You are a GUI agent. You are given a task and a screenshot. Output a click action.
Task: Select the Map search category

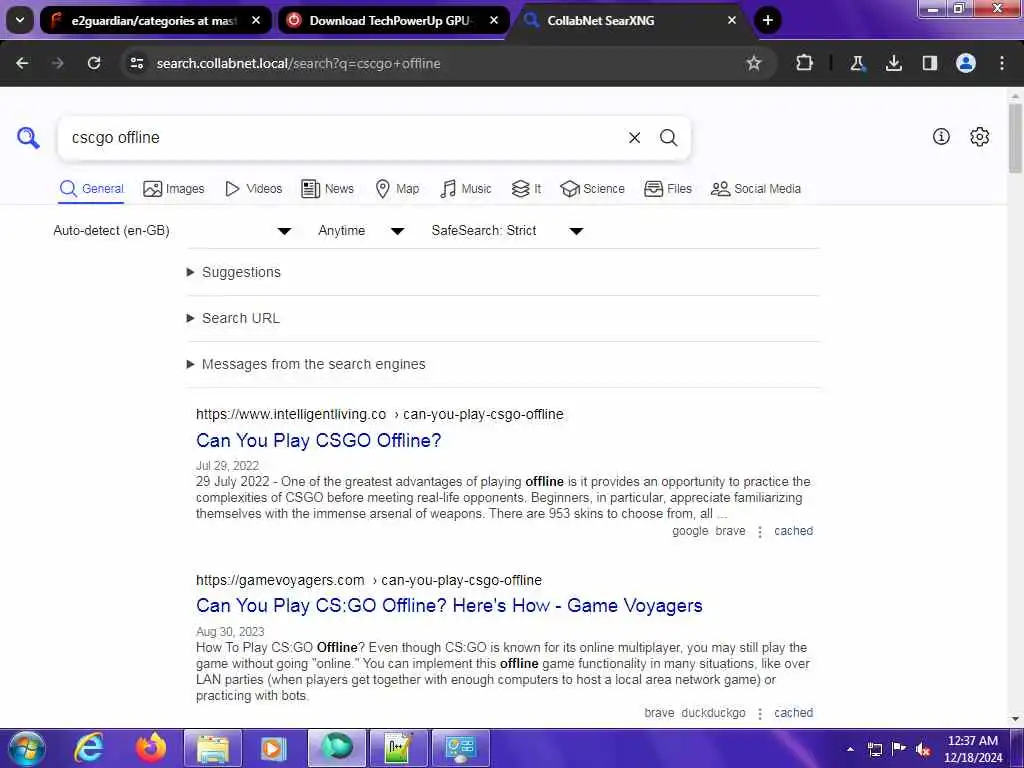pos(397,189)
